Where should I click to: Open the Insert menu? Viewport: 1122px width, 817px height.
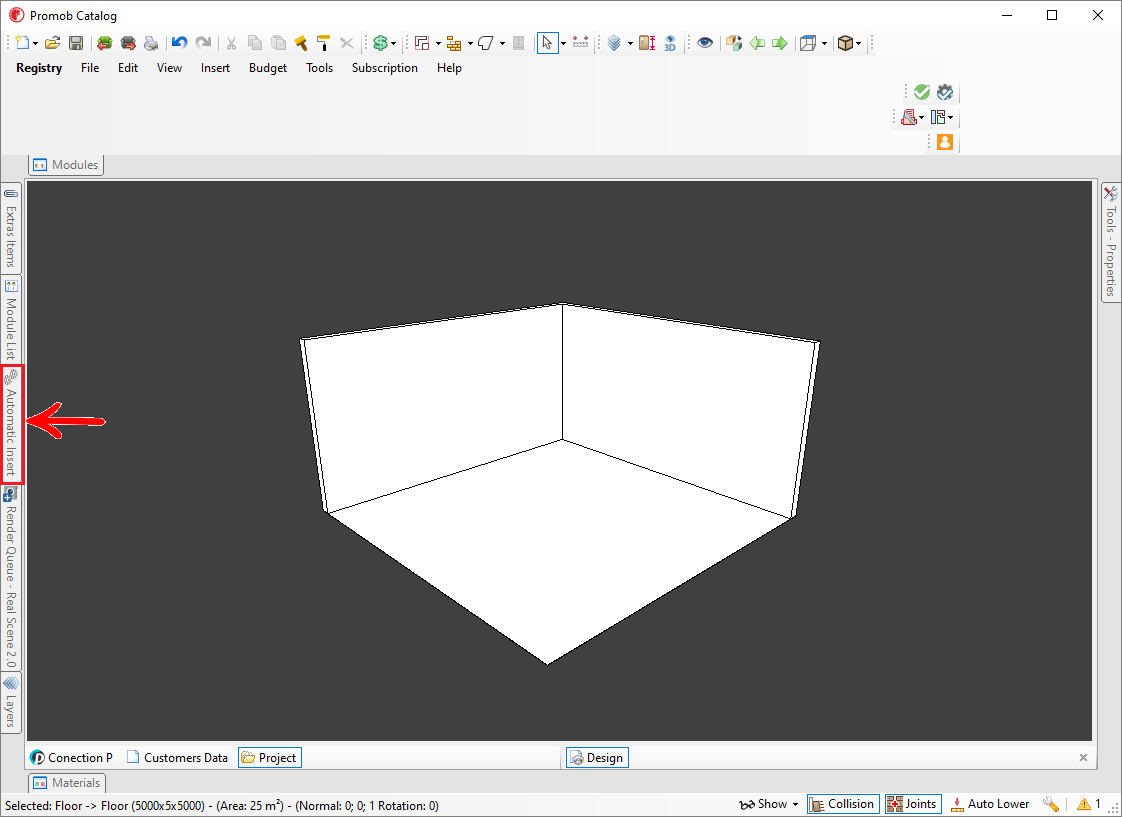tap(215, 68)
